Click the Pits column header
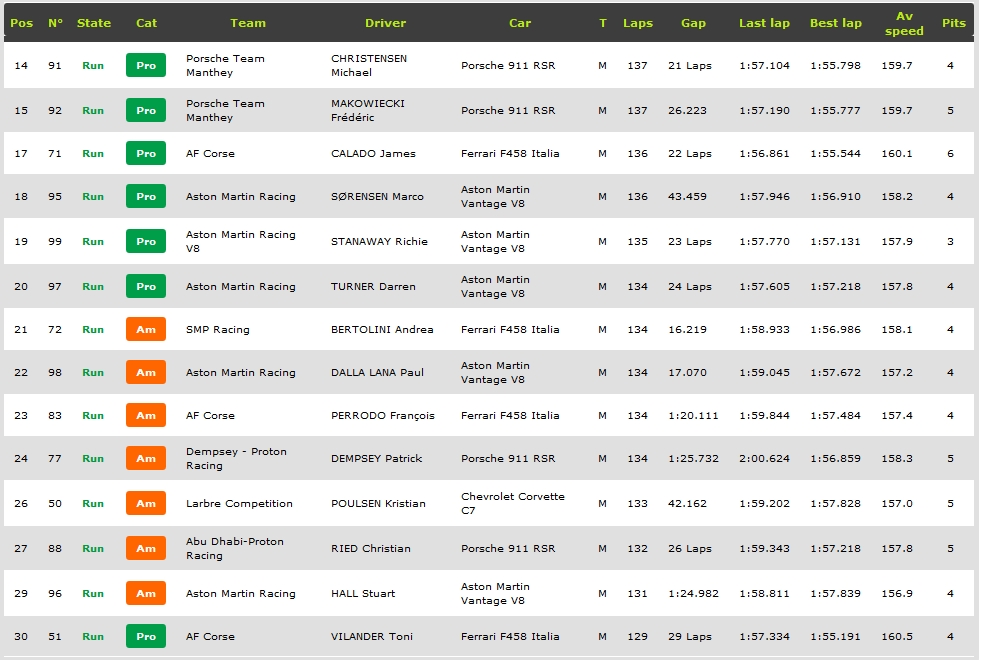This screenshot has width=983, height=660. (953, 23)
